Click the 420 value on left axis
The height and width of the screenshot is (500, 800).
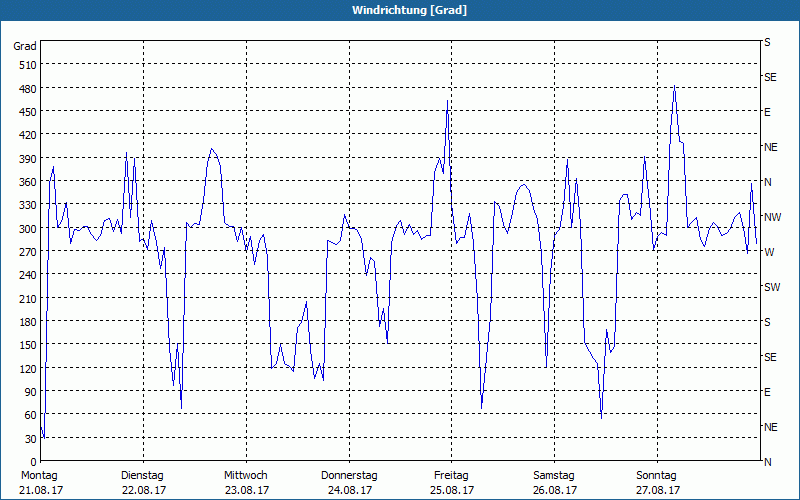pyautogui.click(x=28, y=135)
